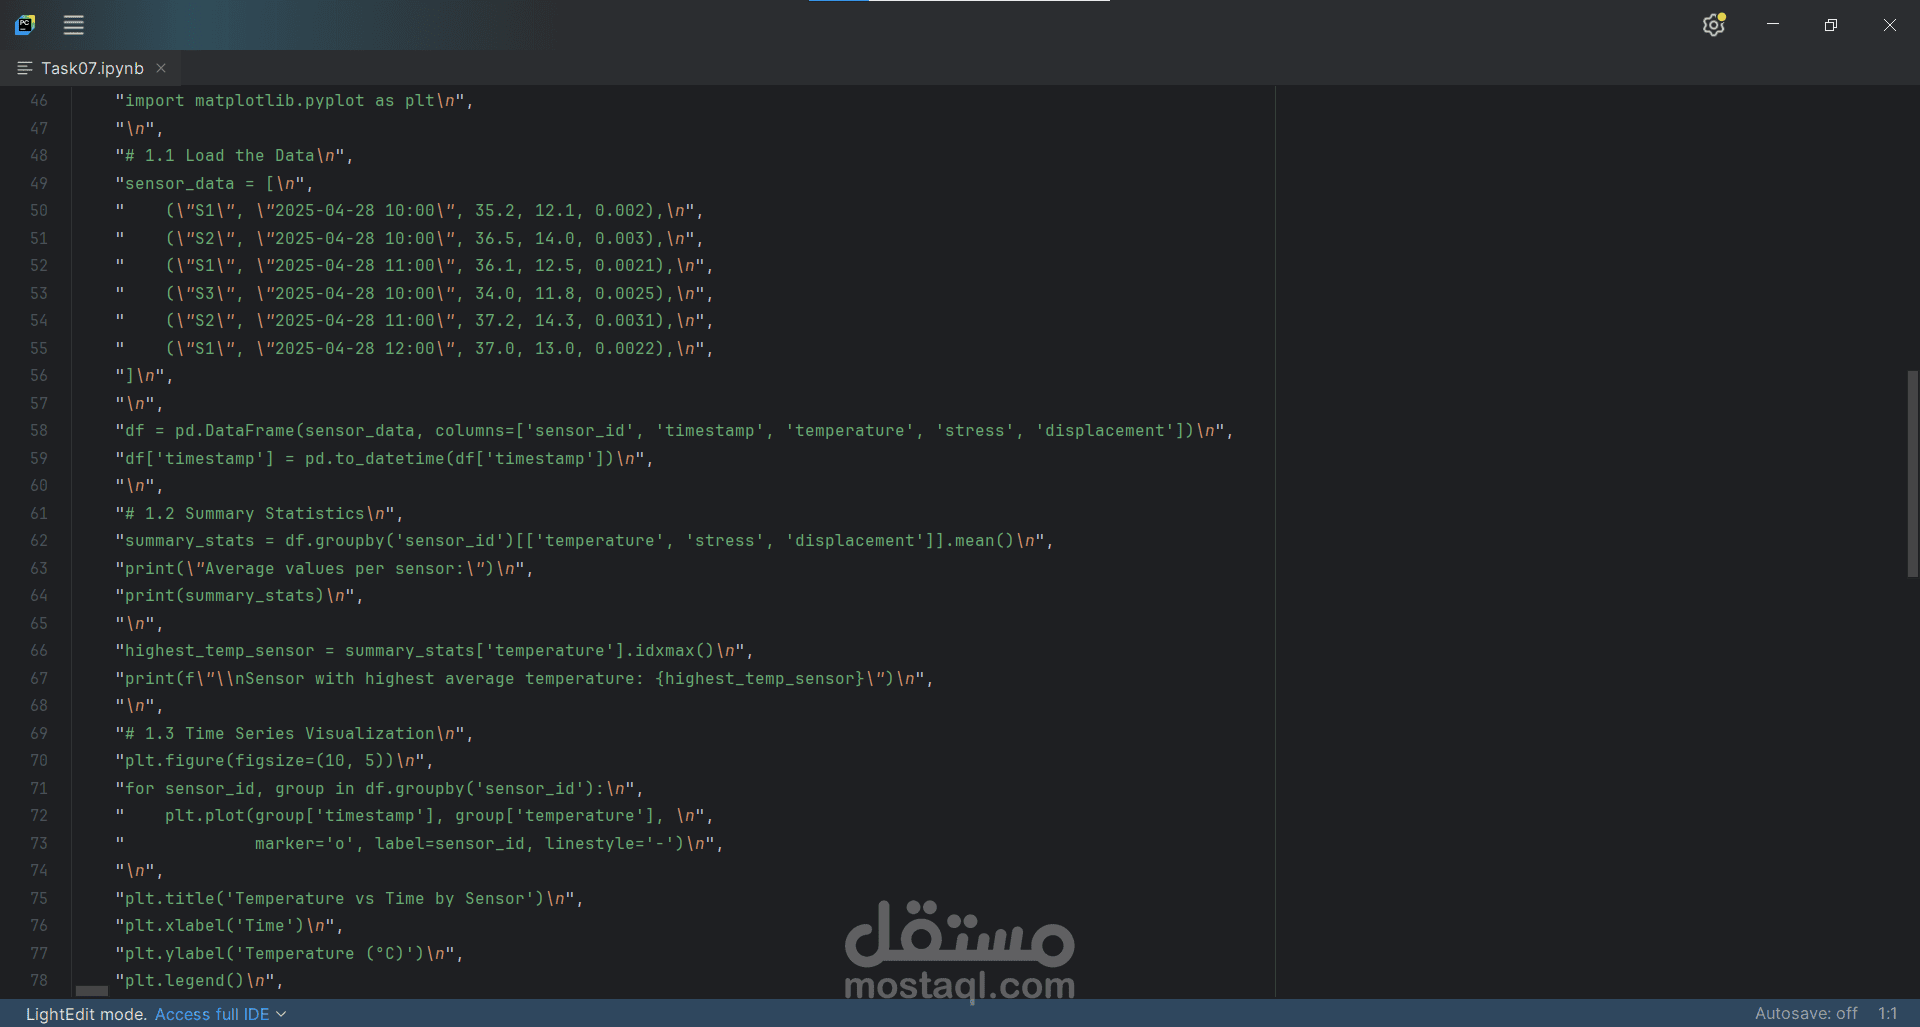Toggle the Autosave: off status setting

[x=1806, y=1014]
